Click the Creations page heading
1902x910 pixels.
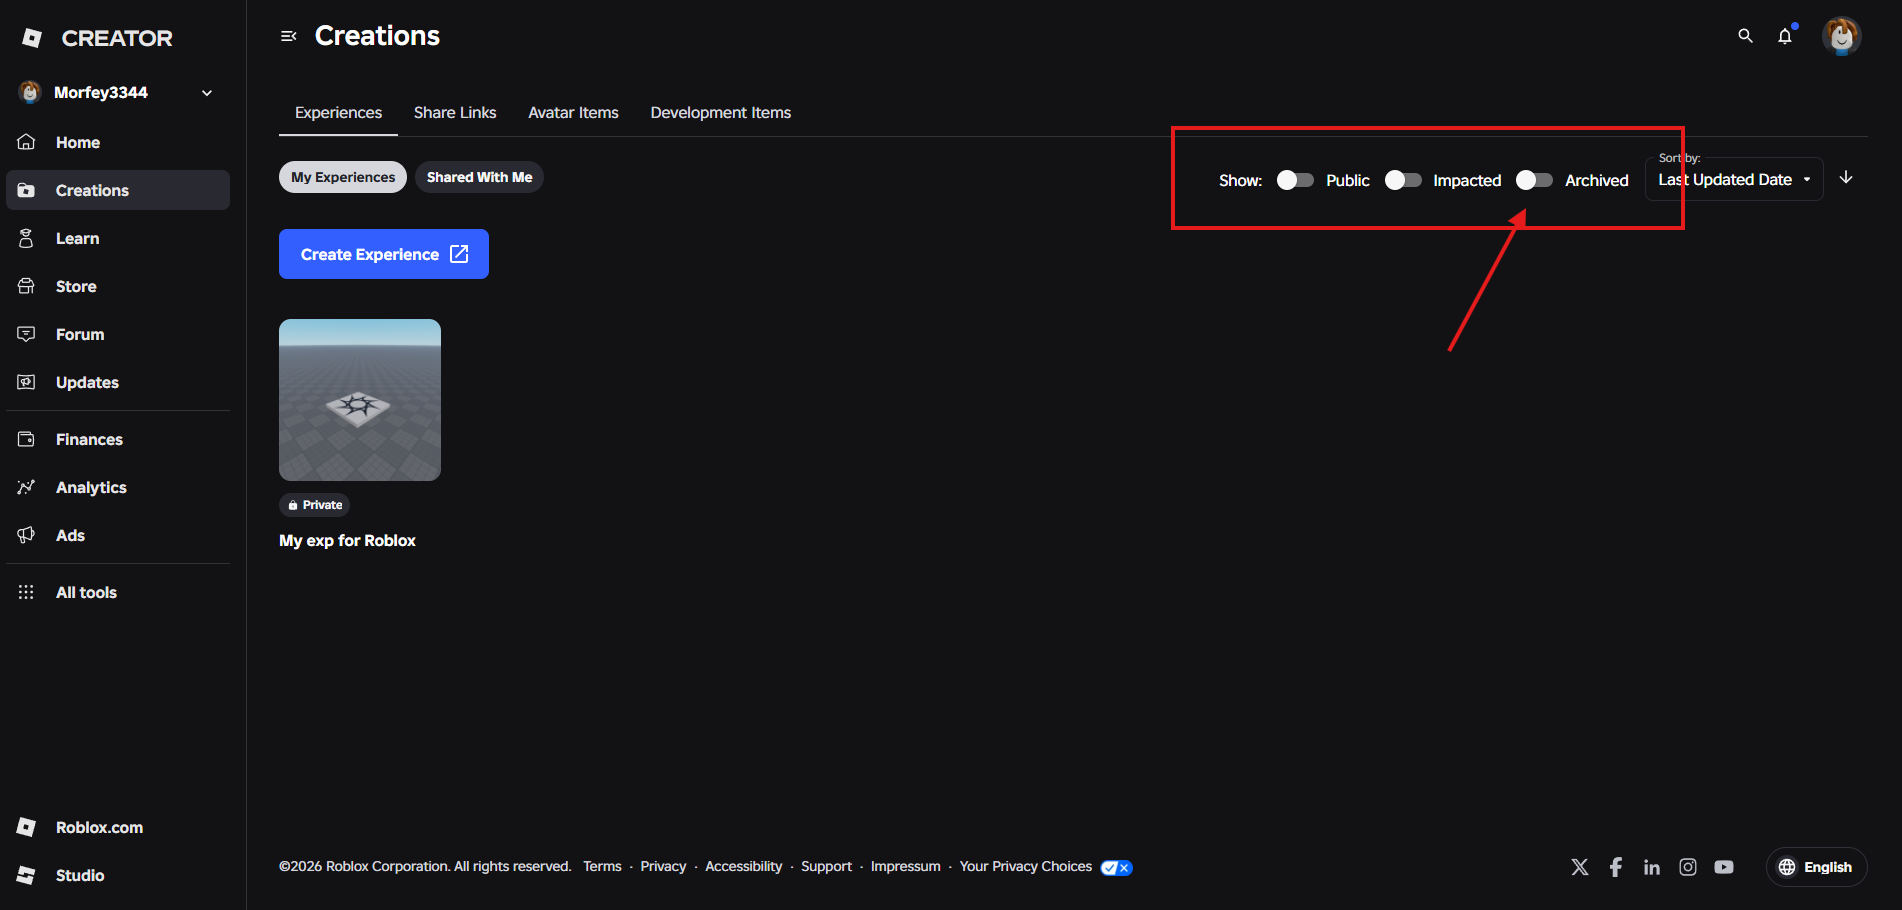tap(377, 36)
